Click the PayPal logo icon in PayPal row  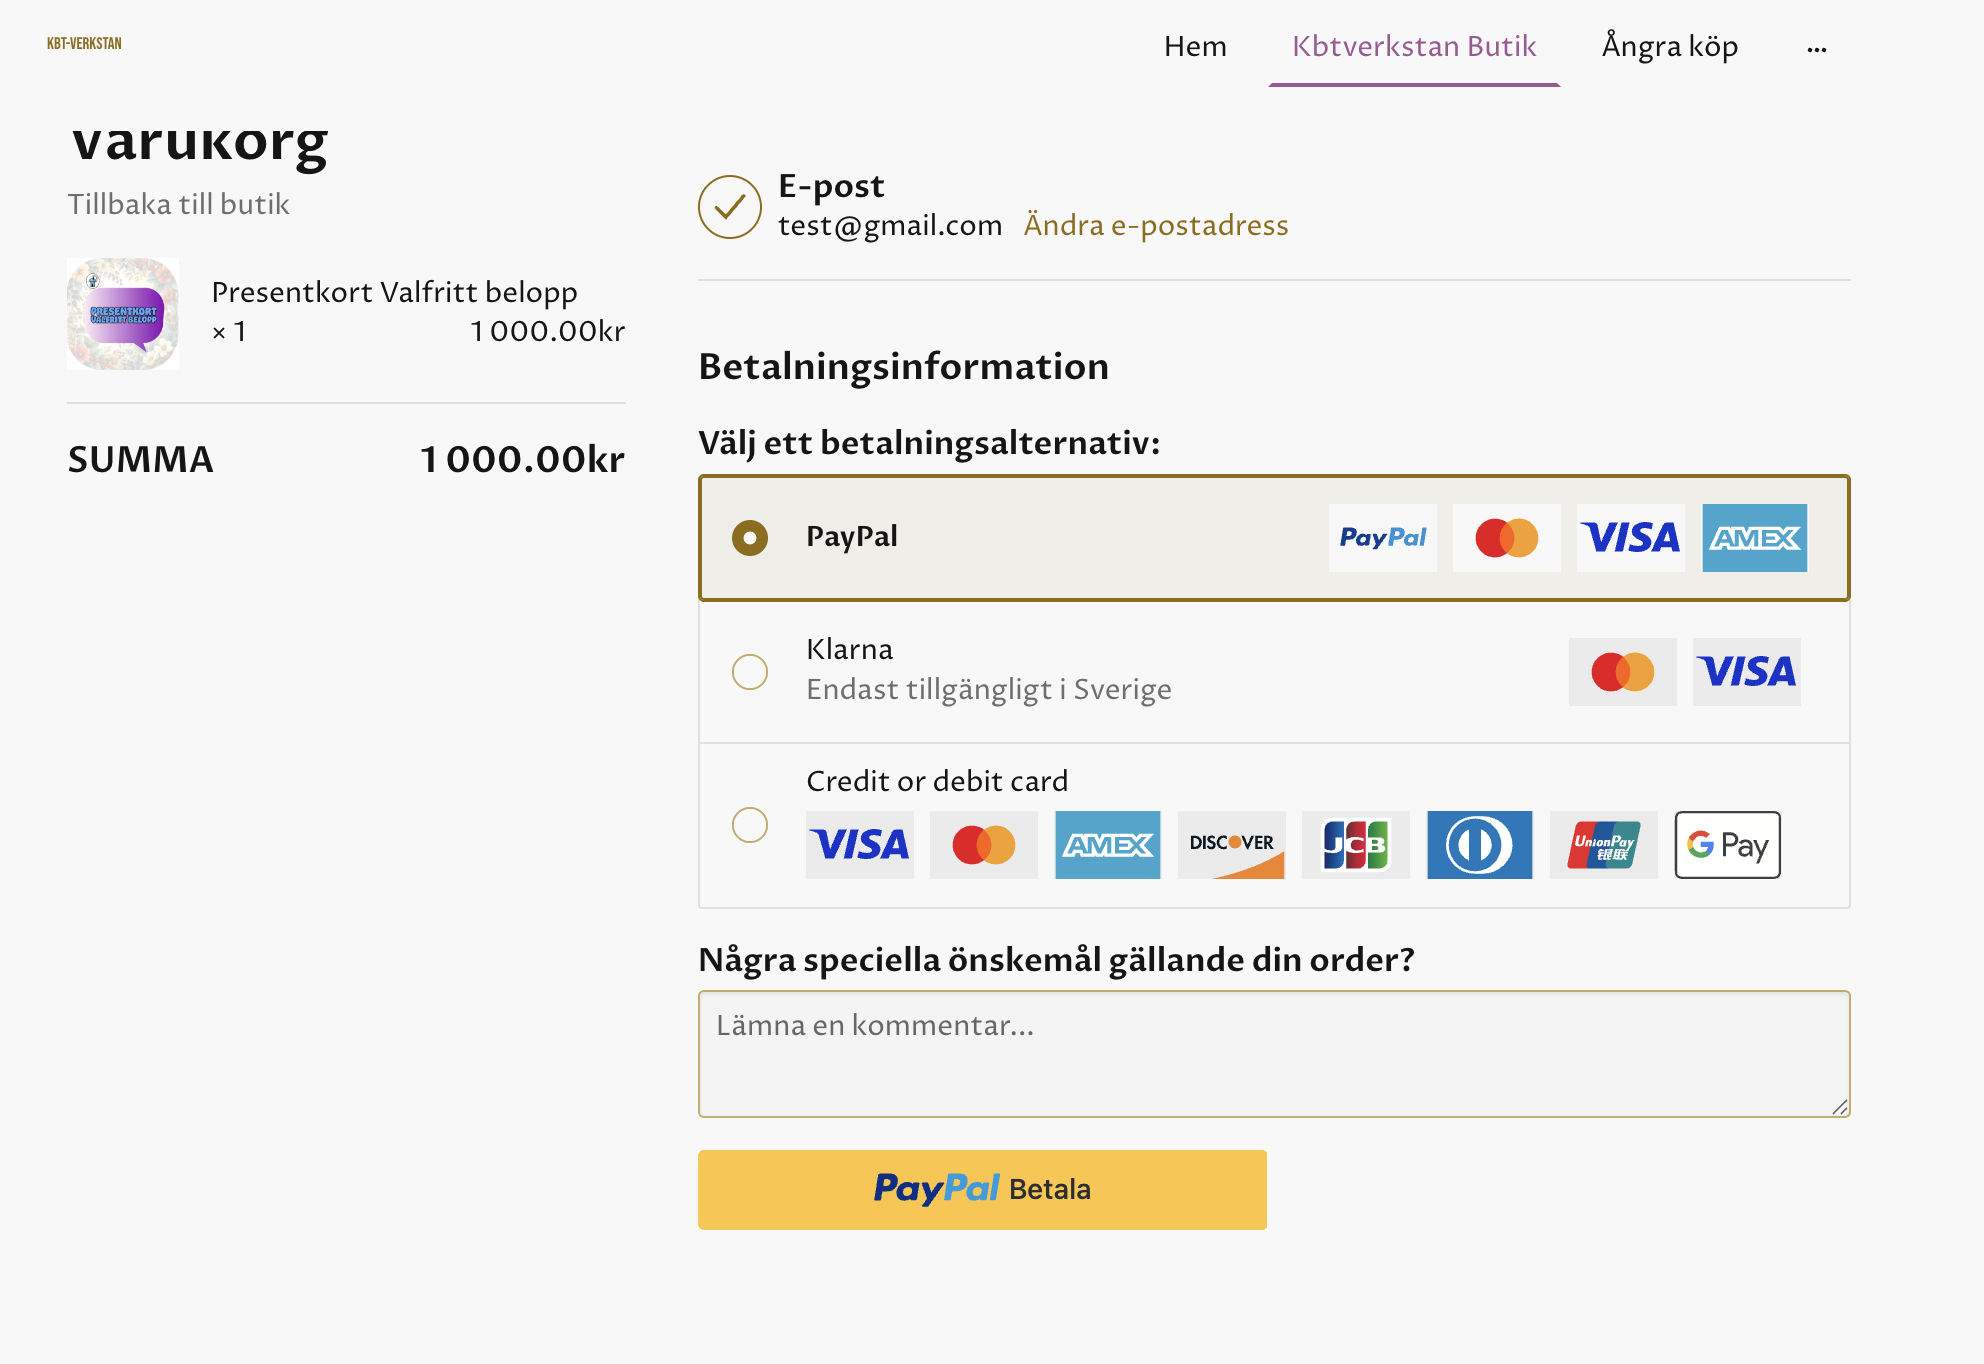pos(1382,538)
